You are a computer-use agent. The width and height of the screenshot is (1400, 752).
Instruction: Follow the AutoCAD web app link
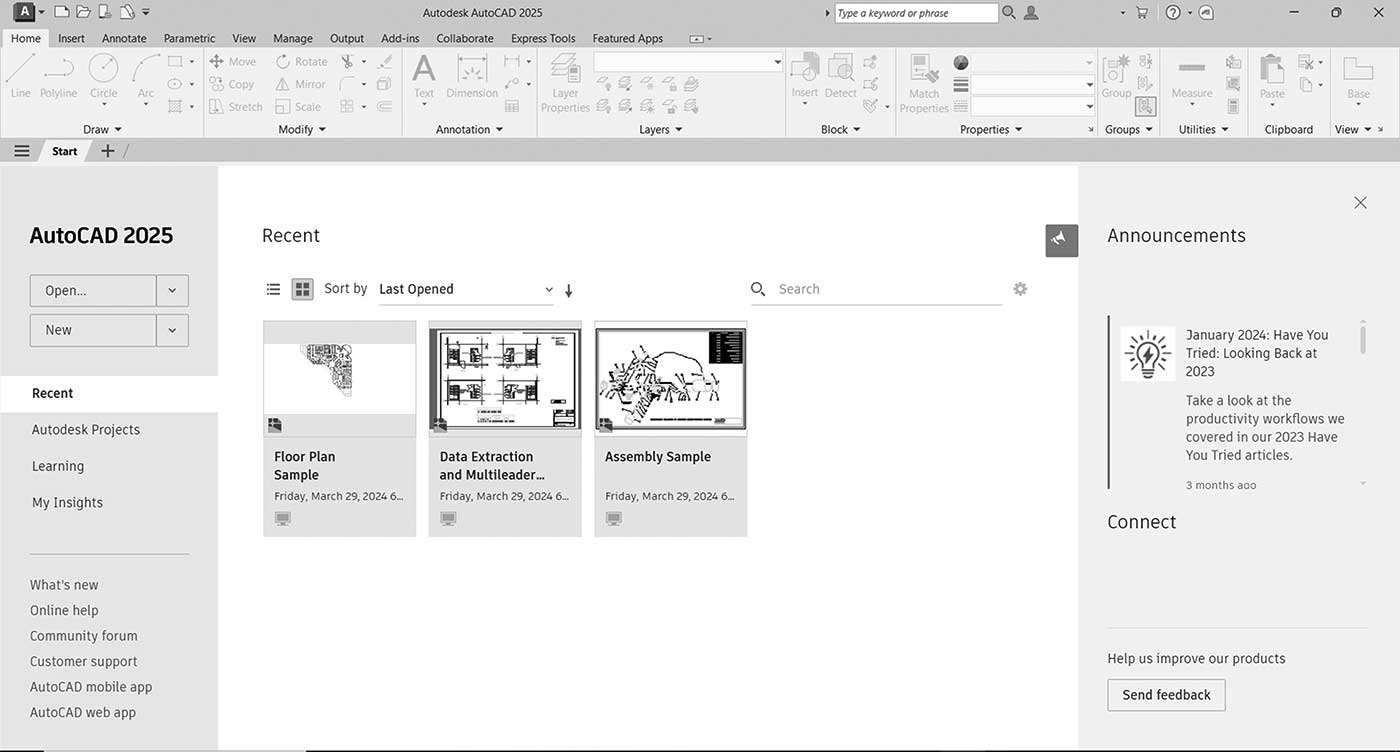83,713
